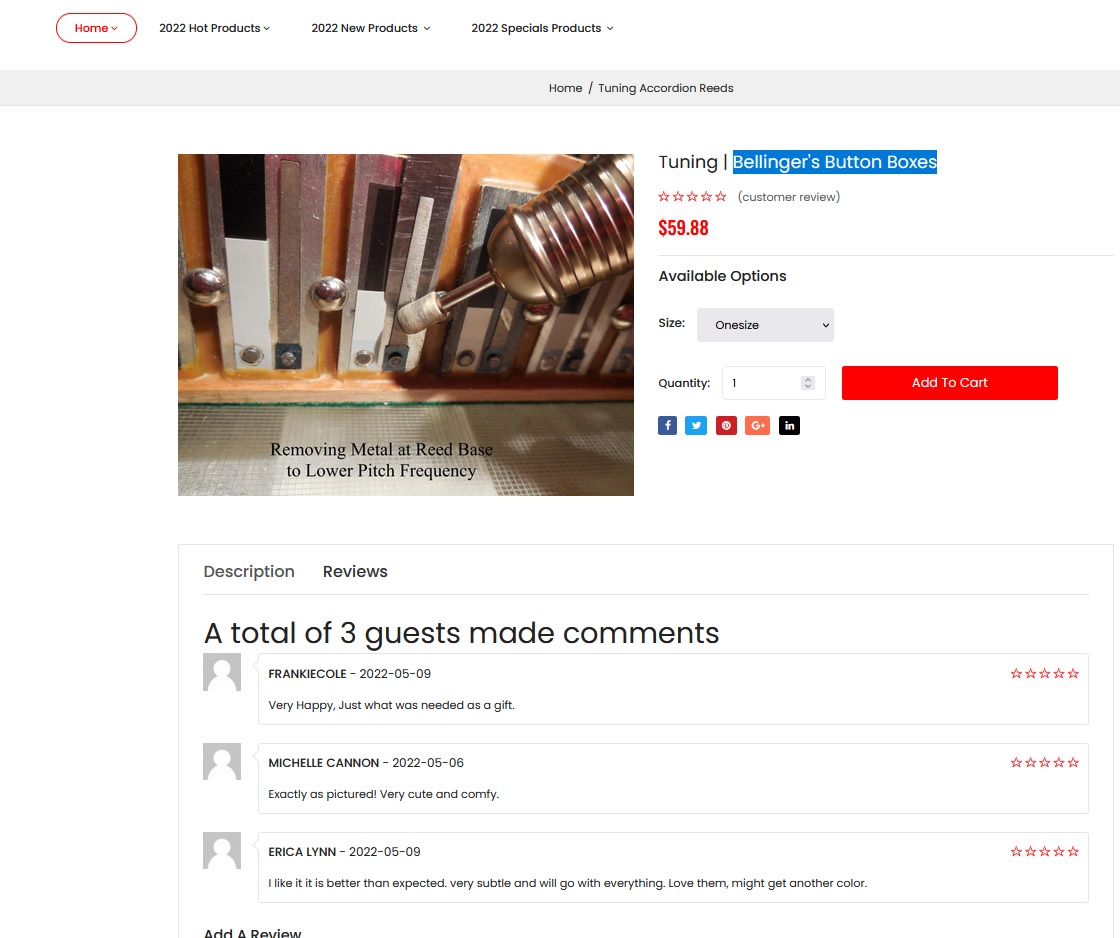
Task: Expand 2022 Specials Products menu
Action: pyautogui.click(x=542, y=28)
